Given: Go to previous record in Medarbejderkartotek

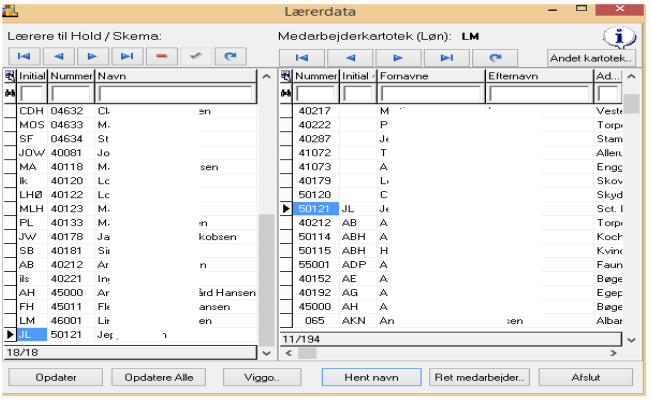Looking at the screenshot, I should (350, 58).
